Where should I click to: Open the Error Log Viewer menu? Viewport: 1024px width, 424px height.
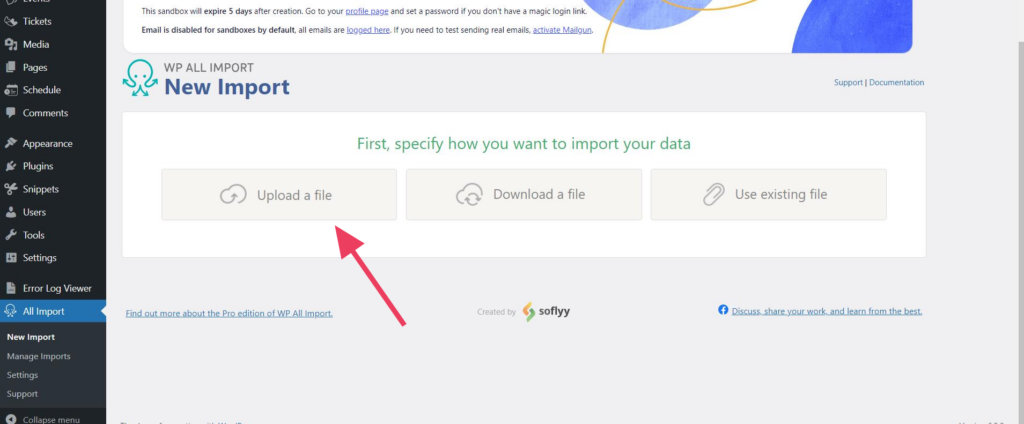point(57,288)
